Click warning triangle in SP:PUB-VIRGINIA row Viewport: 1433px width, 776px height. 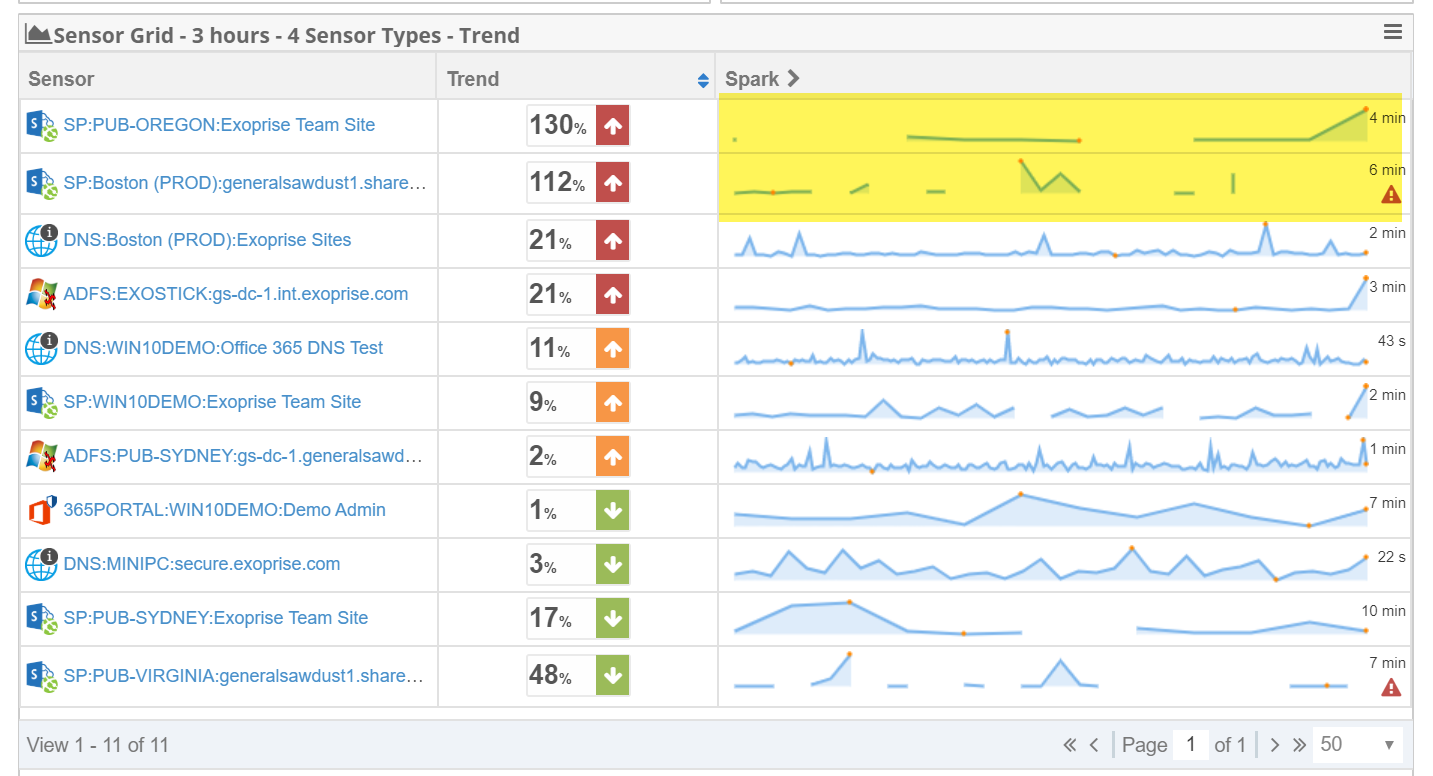(1391, 687)
